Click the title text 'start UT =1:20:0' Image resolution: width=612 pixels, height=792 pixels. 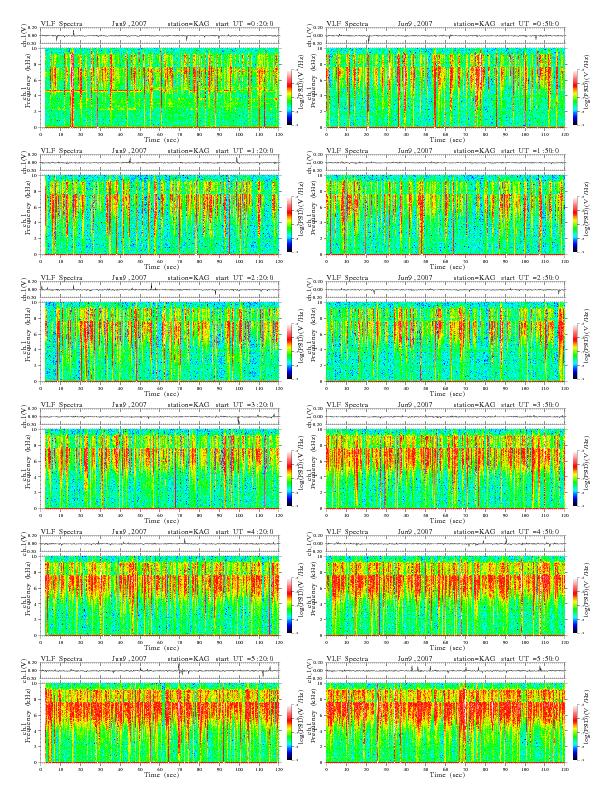coord(245,151)
